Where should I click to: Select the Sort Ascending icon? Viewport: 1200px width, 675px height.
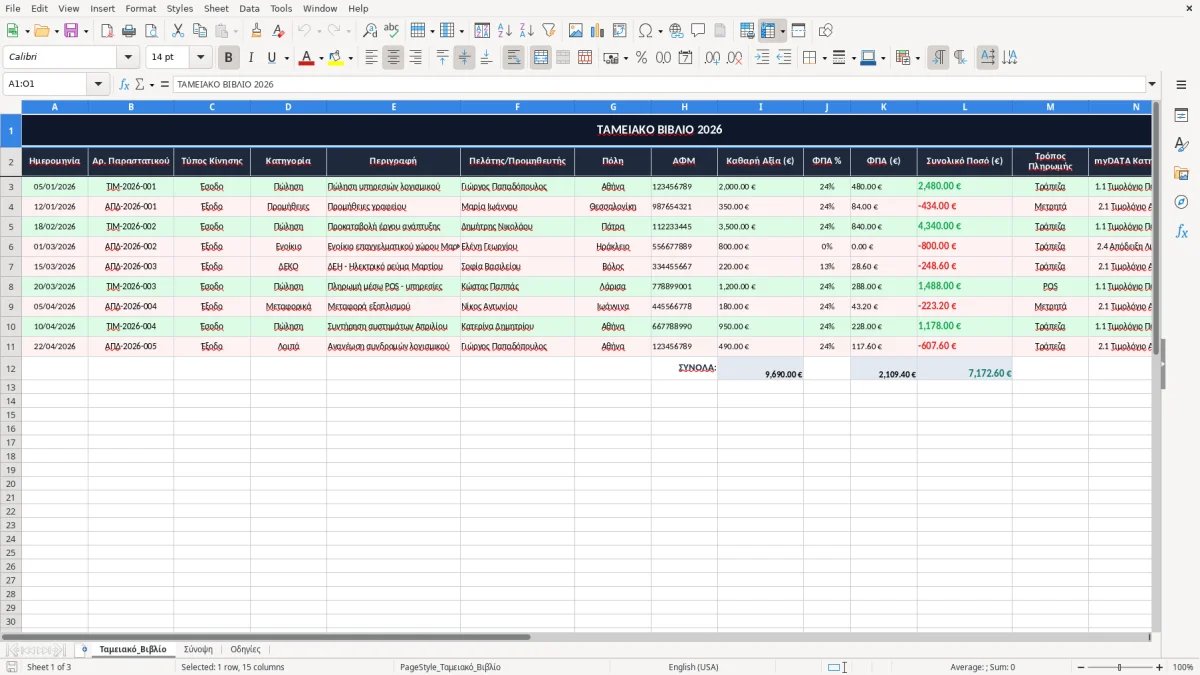click(504, 31)
